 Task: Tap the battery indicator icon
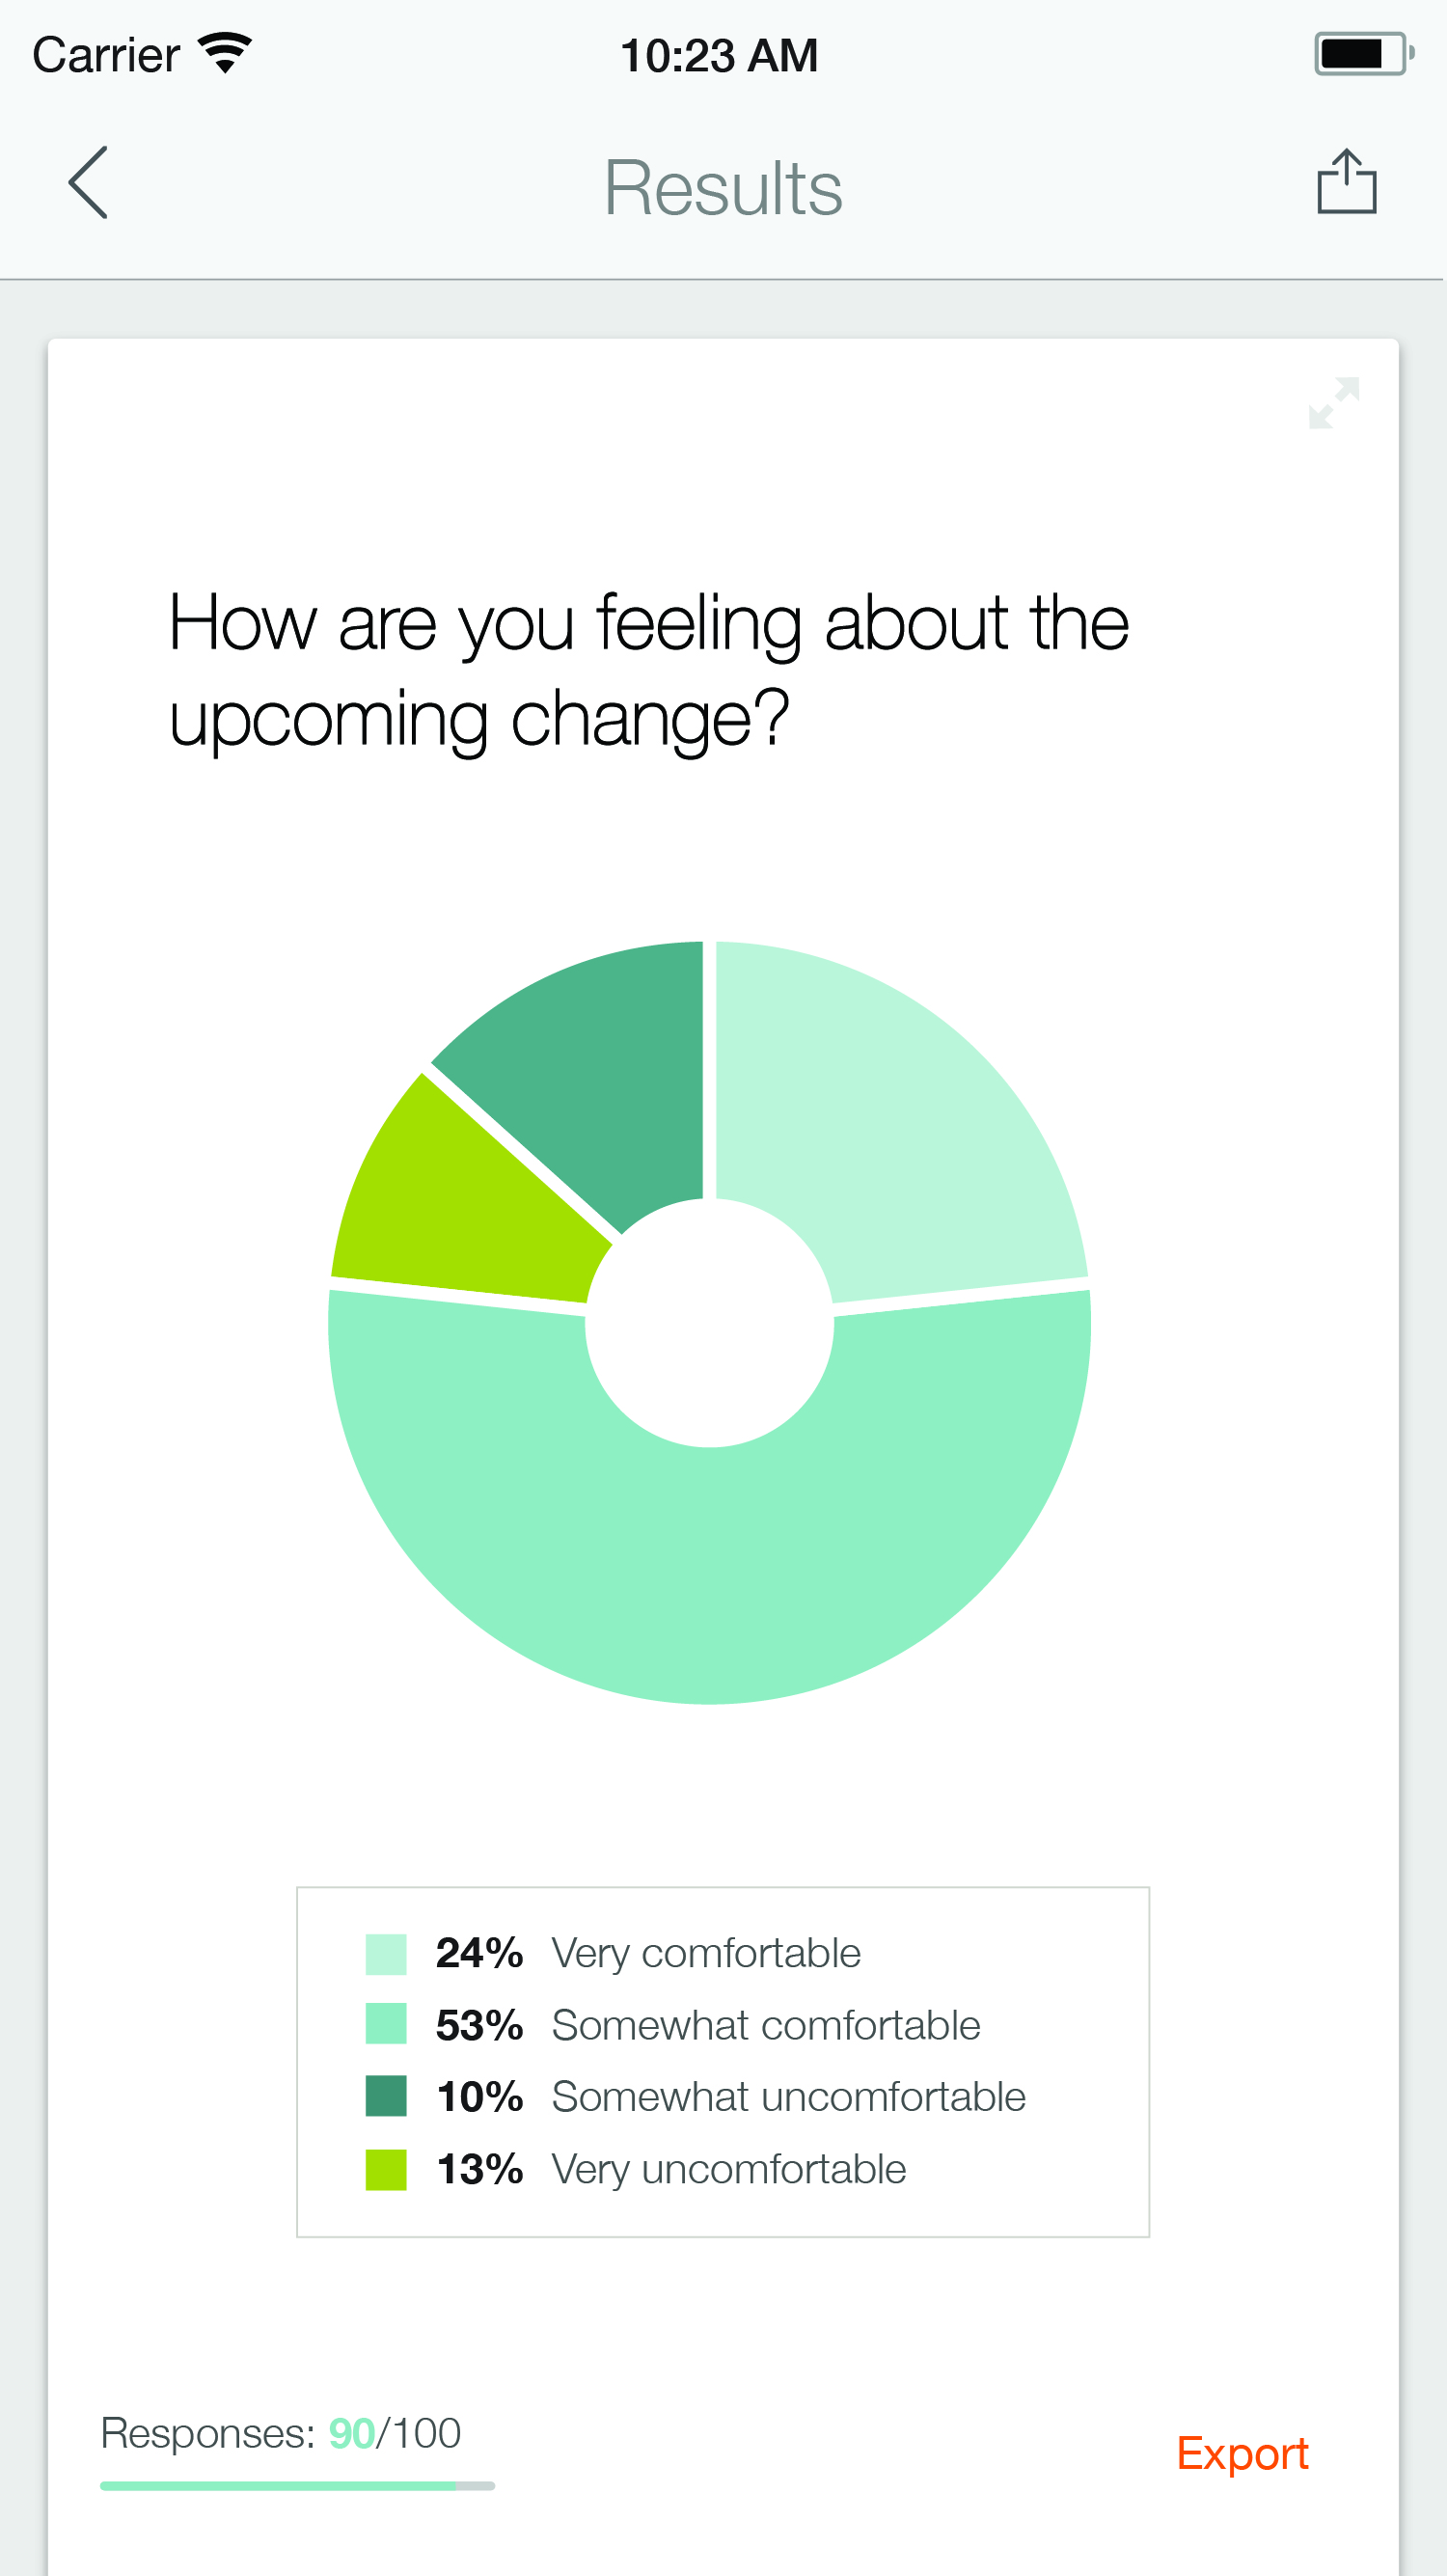pos(1363,54)
